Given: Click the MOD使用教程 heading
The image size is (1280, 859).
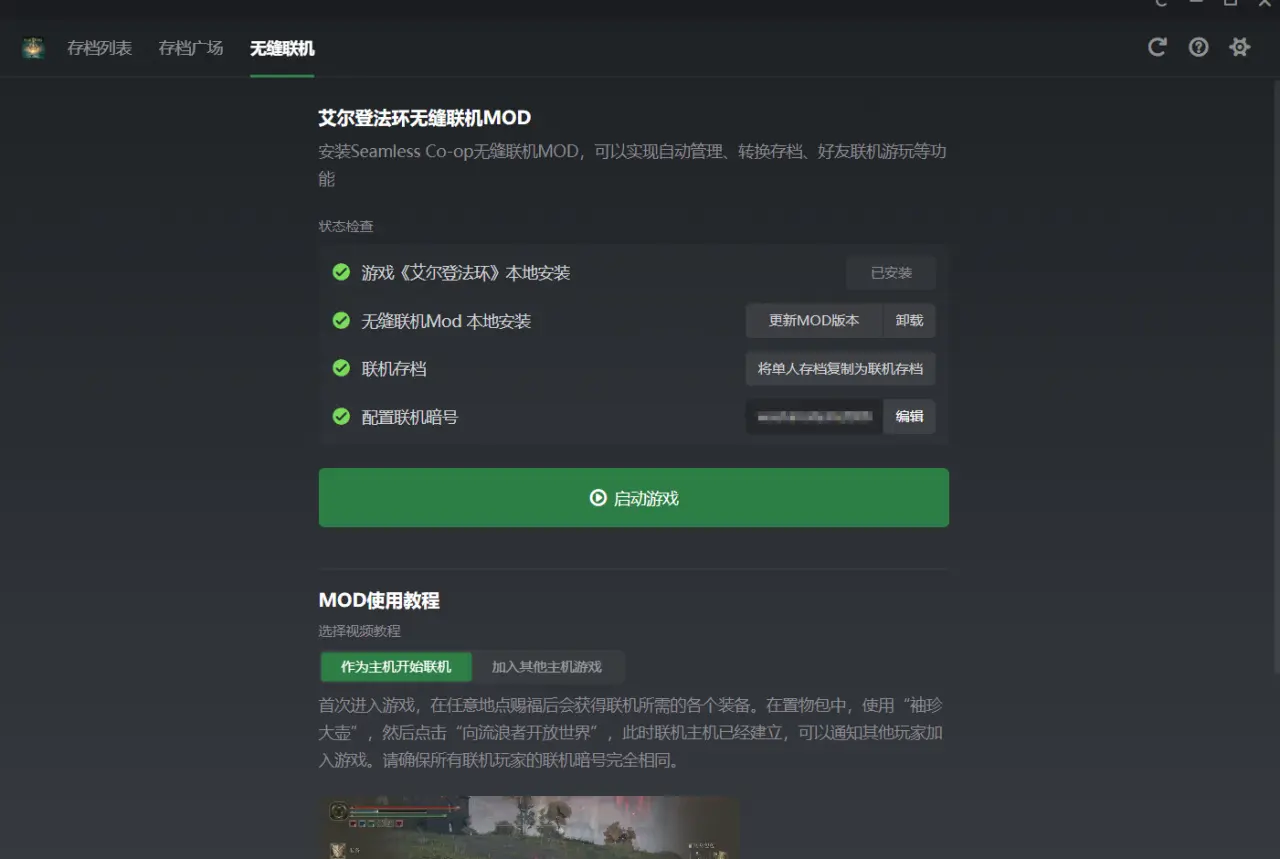Looking at the screenshot, I should click(379, 601).
